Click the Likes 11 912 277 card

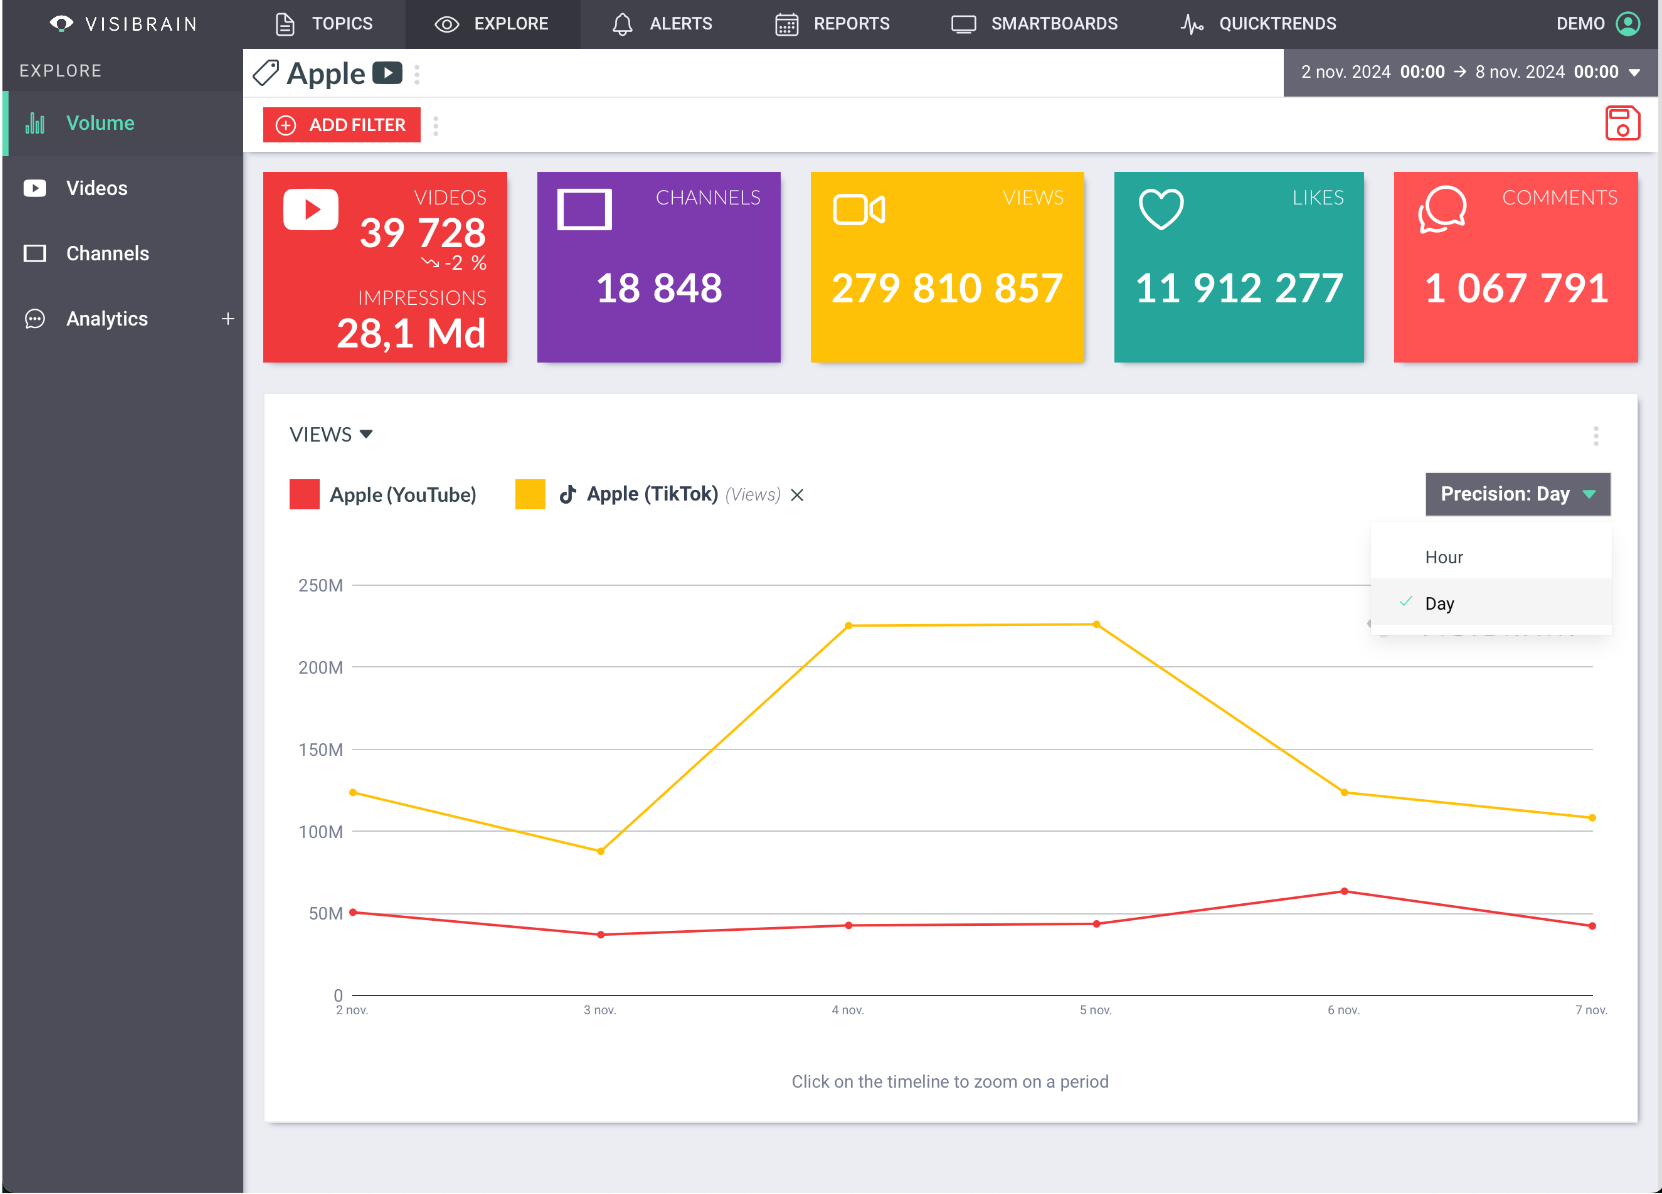(1239, 267)
